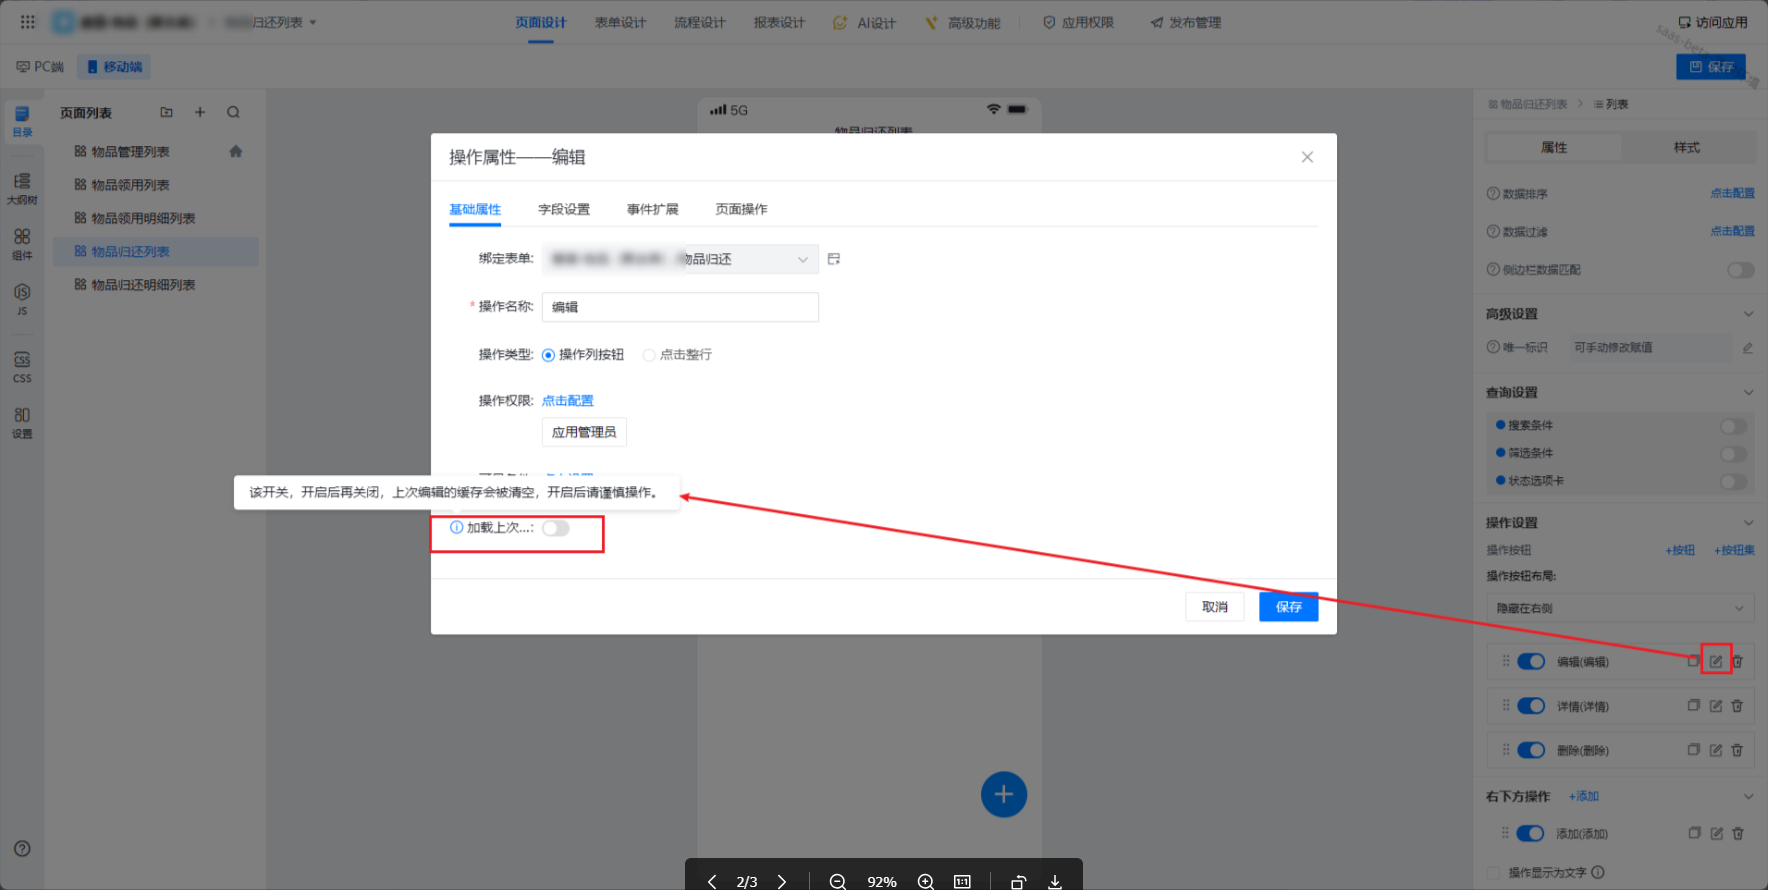Image resolution: width=1768 pixels, height=890 pixels.
Task: Toggle the 加载上次 switch
Action: tap(556, 528)
